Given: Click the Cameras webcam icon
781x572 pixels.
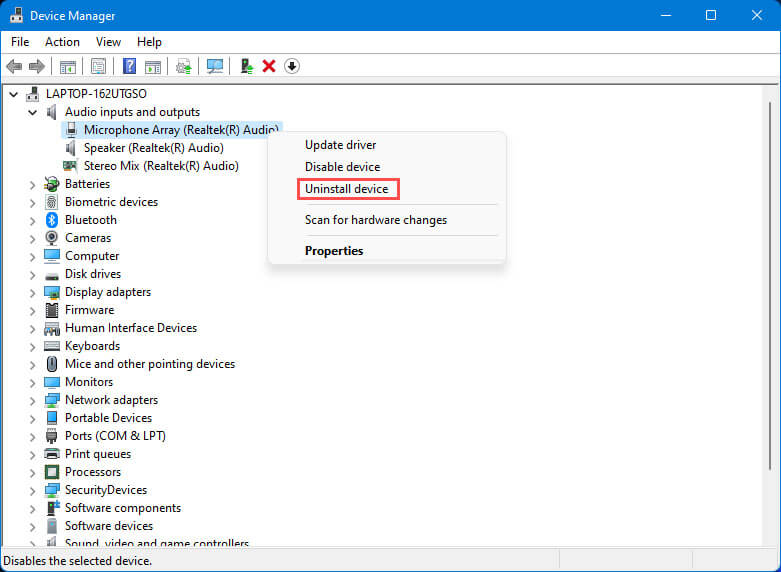Looking at the screenshot, I should point(52,238).
